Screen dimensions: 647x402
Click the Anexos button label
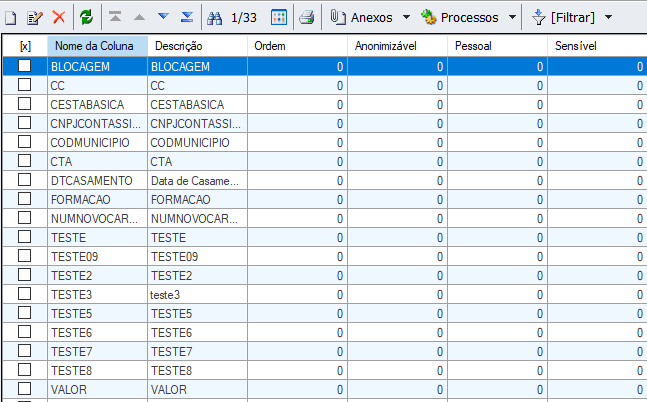pos(371,18)
